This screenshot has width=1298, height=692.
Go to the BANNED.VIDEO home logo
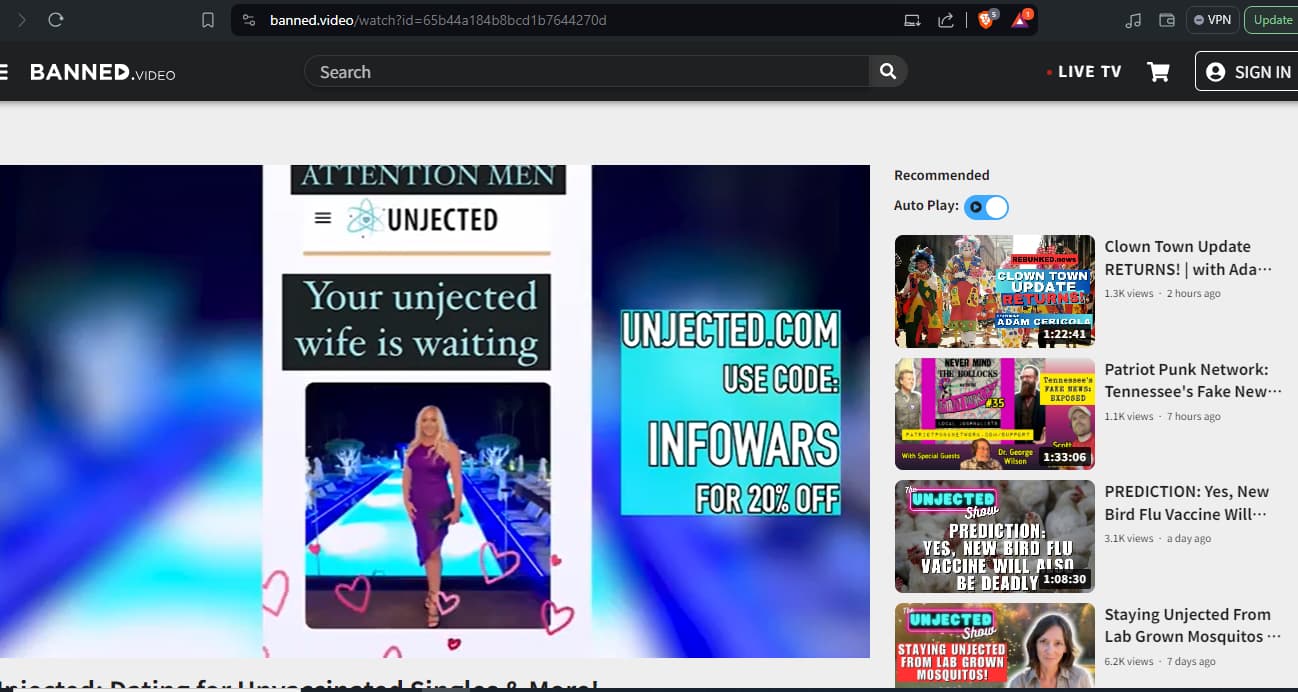[103, 72]
